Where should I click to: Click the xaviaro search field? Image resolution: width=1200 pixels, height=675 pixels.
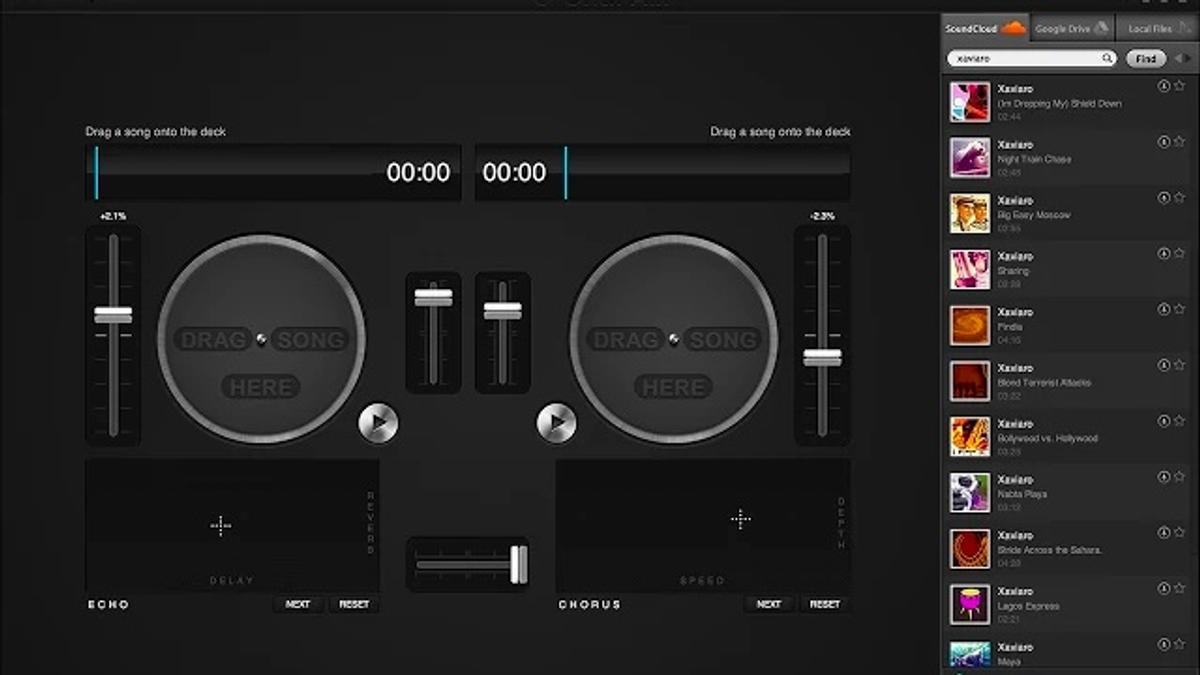click(1031, 59)
